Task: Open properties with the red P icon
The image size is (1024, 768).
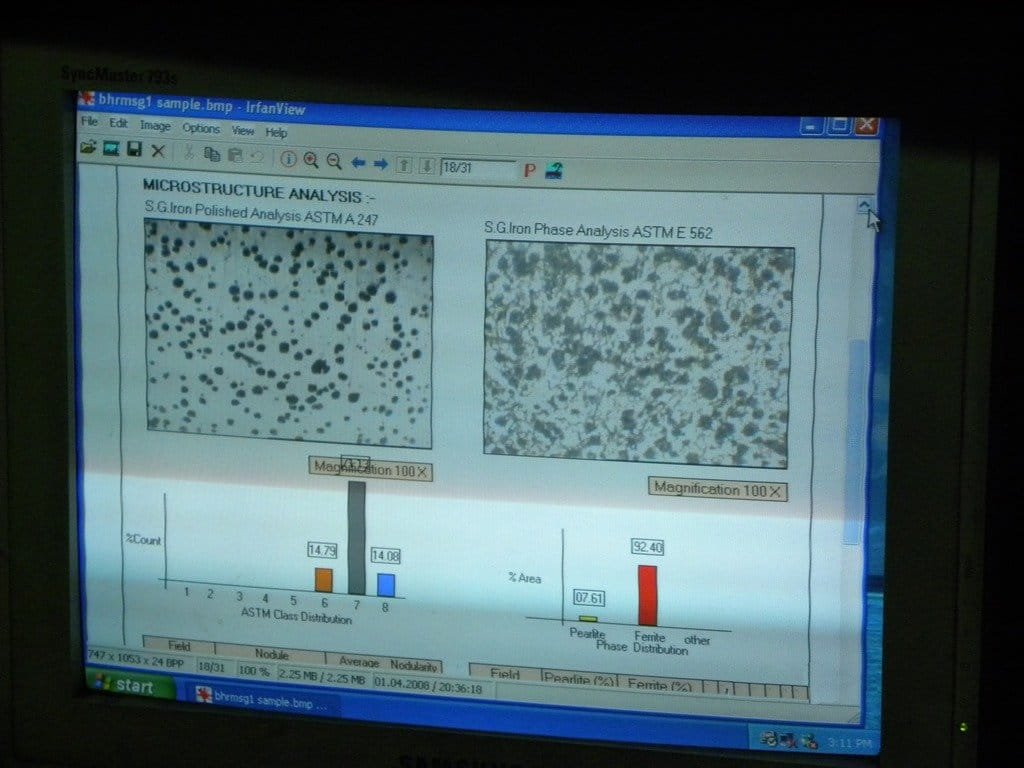Action: tap(530, 171)
